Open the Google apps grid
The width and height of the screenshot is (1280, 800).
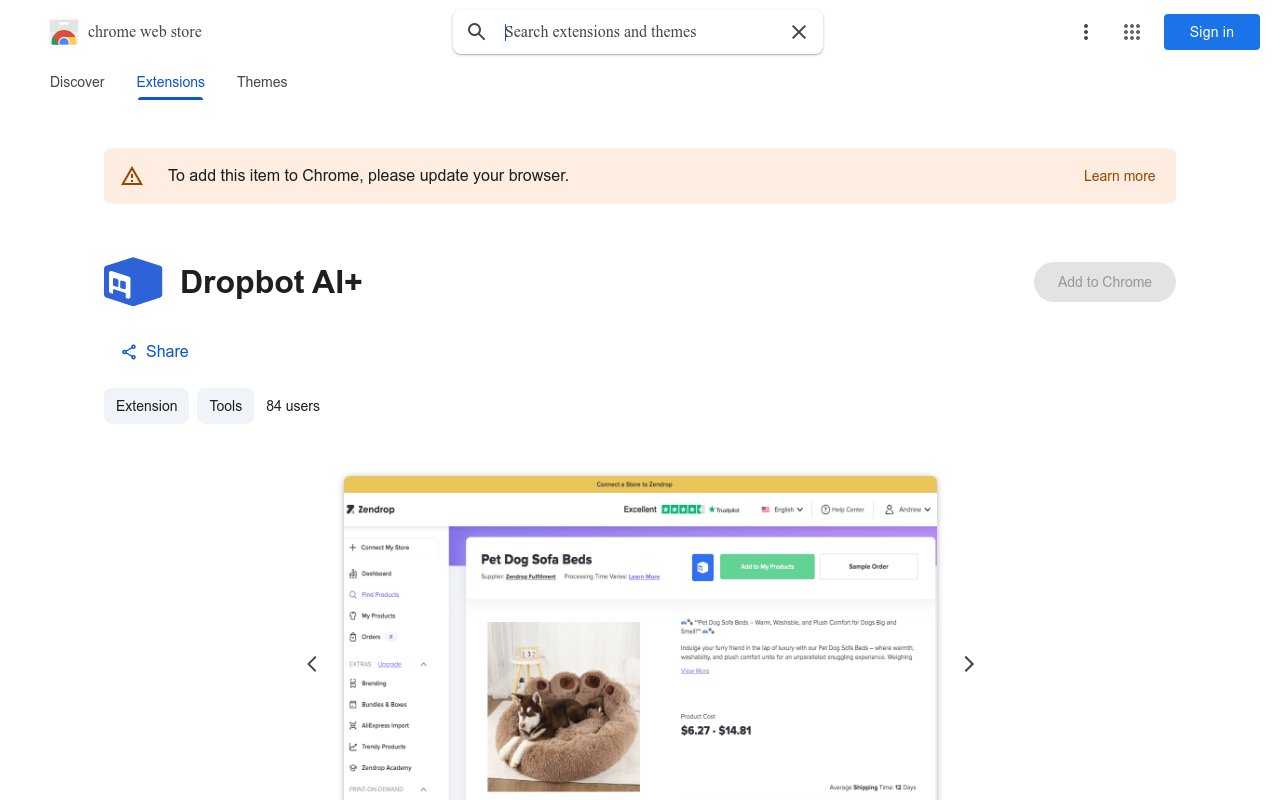[1132, 32]
